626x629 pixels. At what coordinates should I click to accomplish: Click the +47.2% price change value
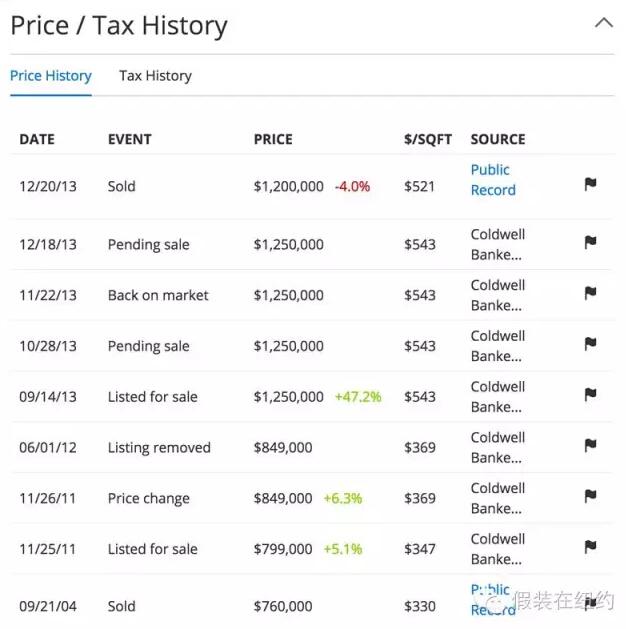(x=358, y=396)
